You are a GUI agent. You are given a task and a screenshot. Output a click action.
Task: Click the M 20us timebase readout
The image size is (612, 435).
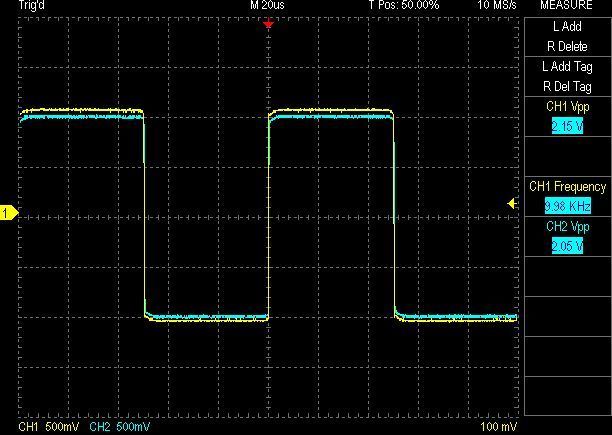click(x=267, y=5)
